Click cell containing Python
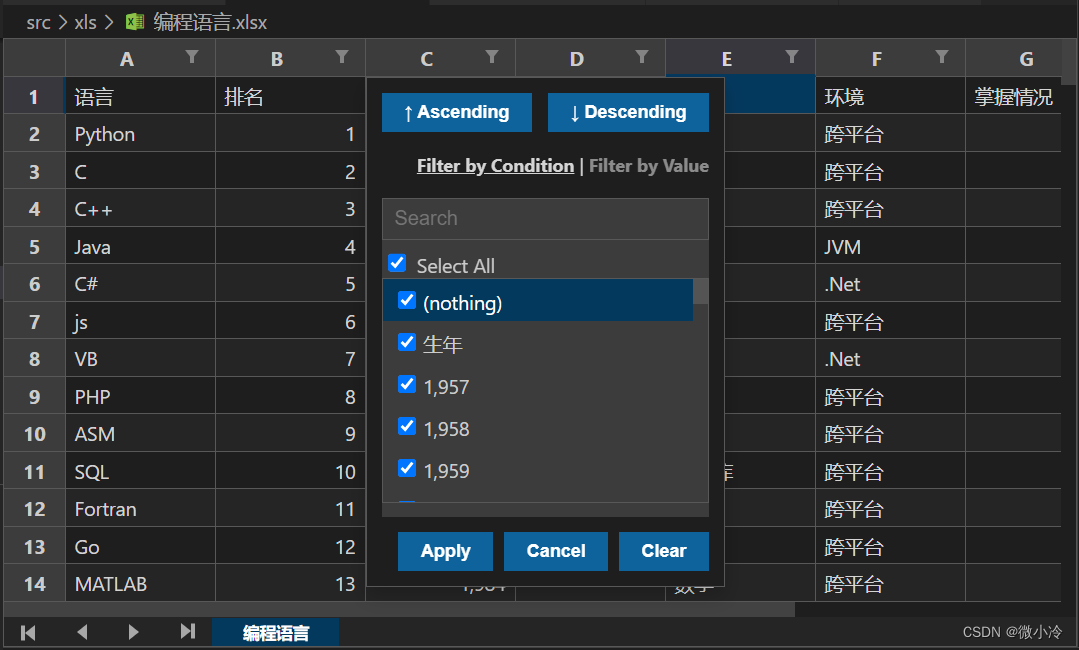 point(140,134)
